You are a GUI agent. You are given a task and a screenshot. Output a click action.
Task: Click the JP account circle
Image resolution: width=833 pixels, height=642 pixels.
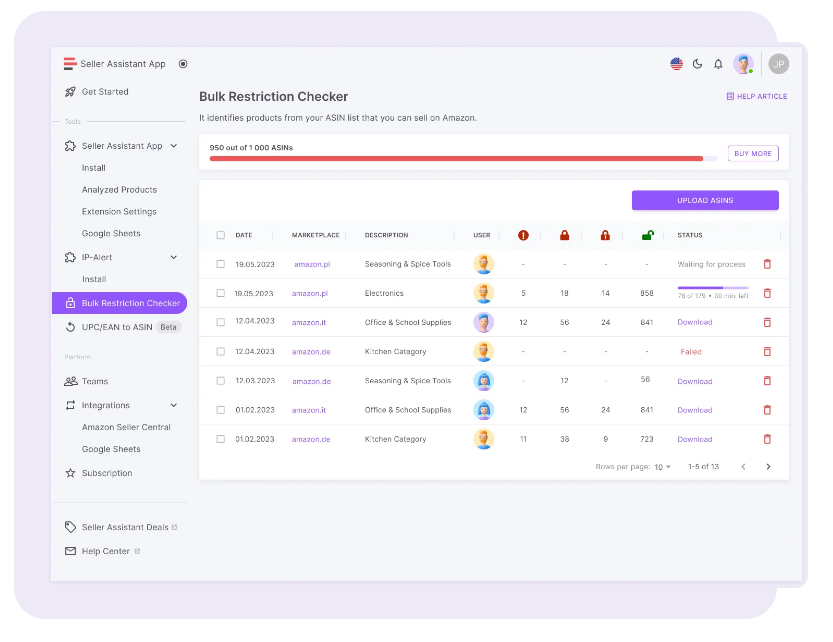[x=777, y=63]
